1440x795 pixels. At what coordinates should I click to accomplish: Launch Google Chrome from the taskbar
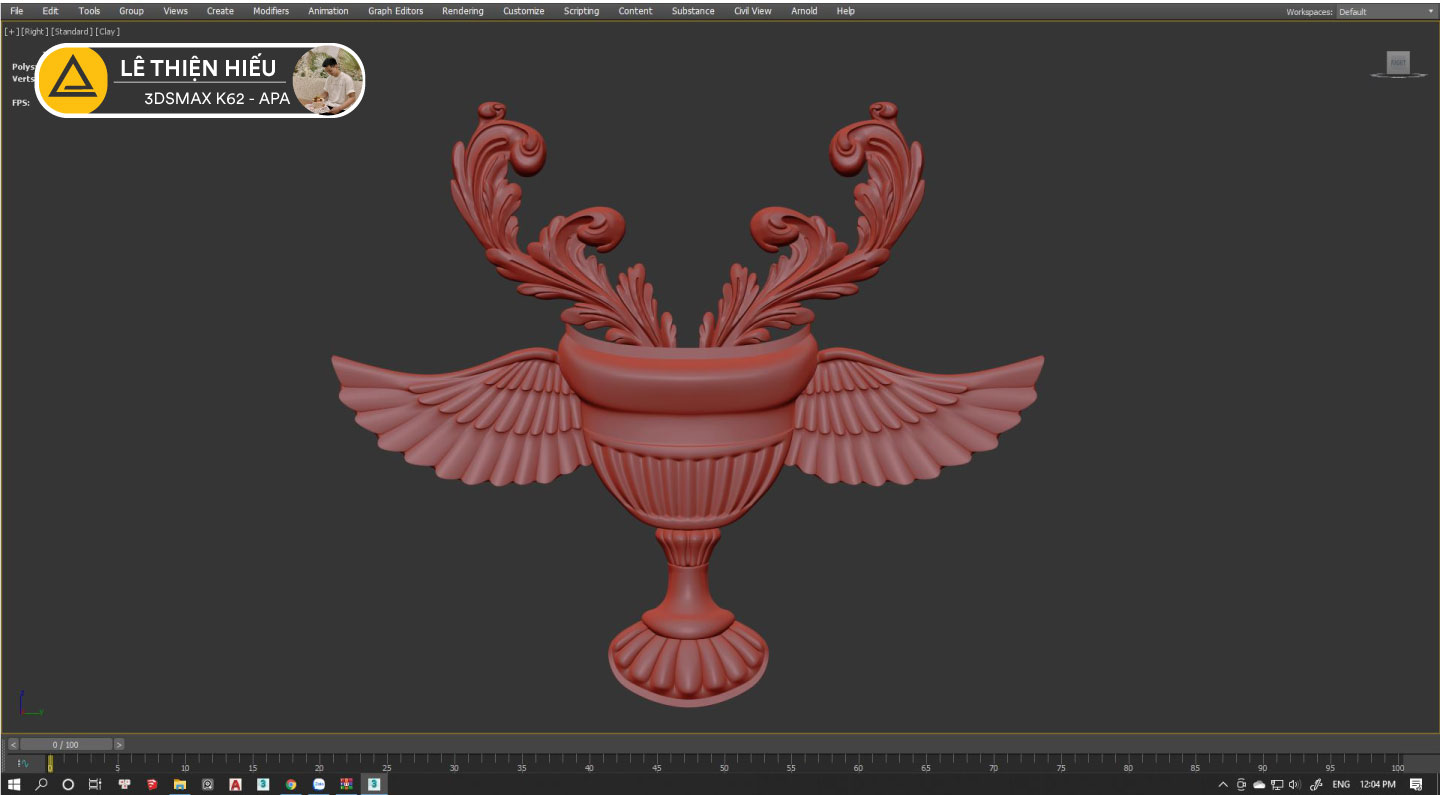coord(291,785)
